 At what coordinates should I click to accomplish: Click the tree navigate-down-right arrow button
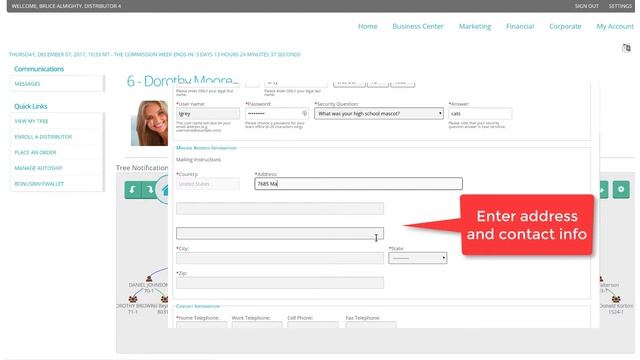(149, 190)
